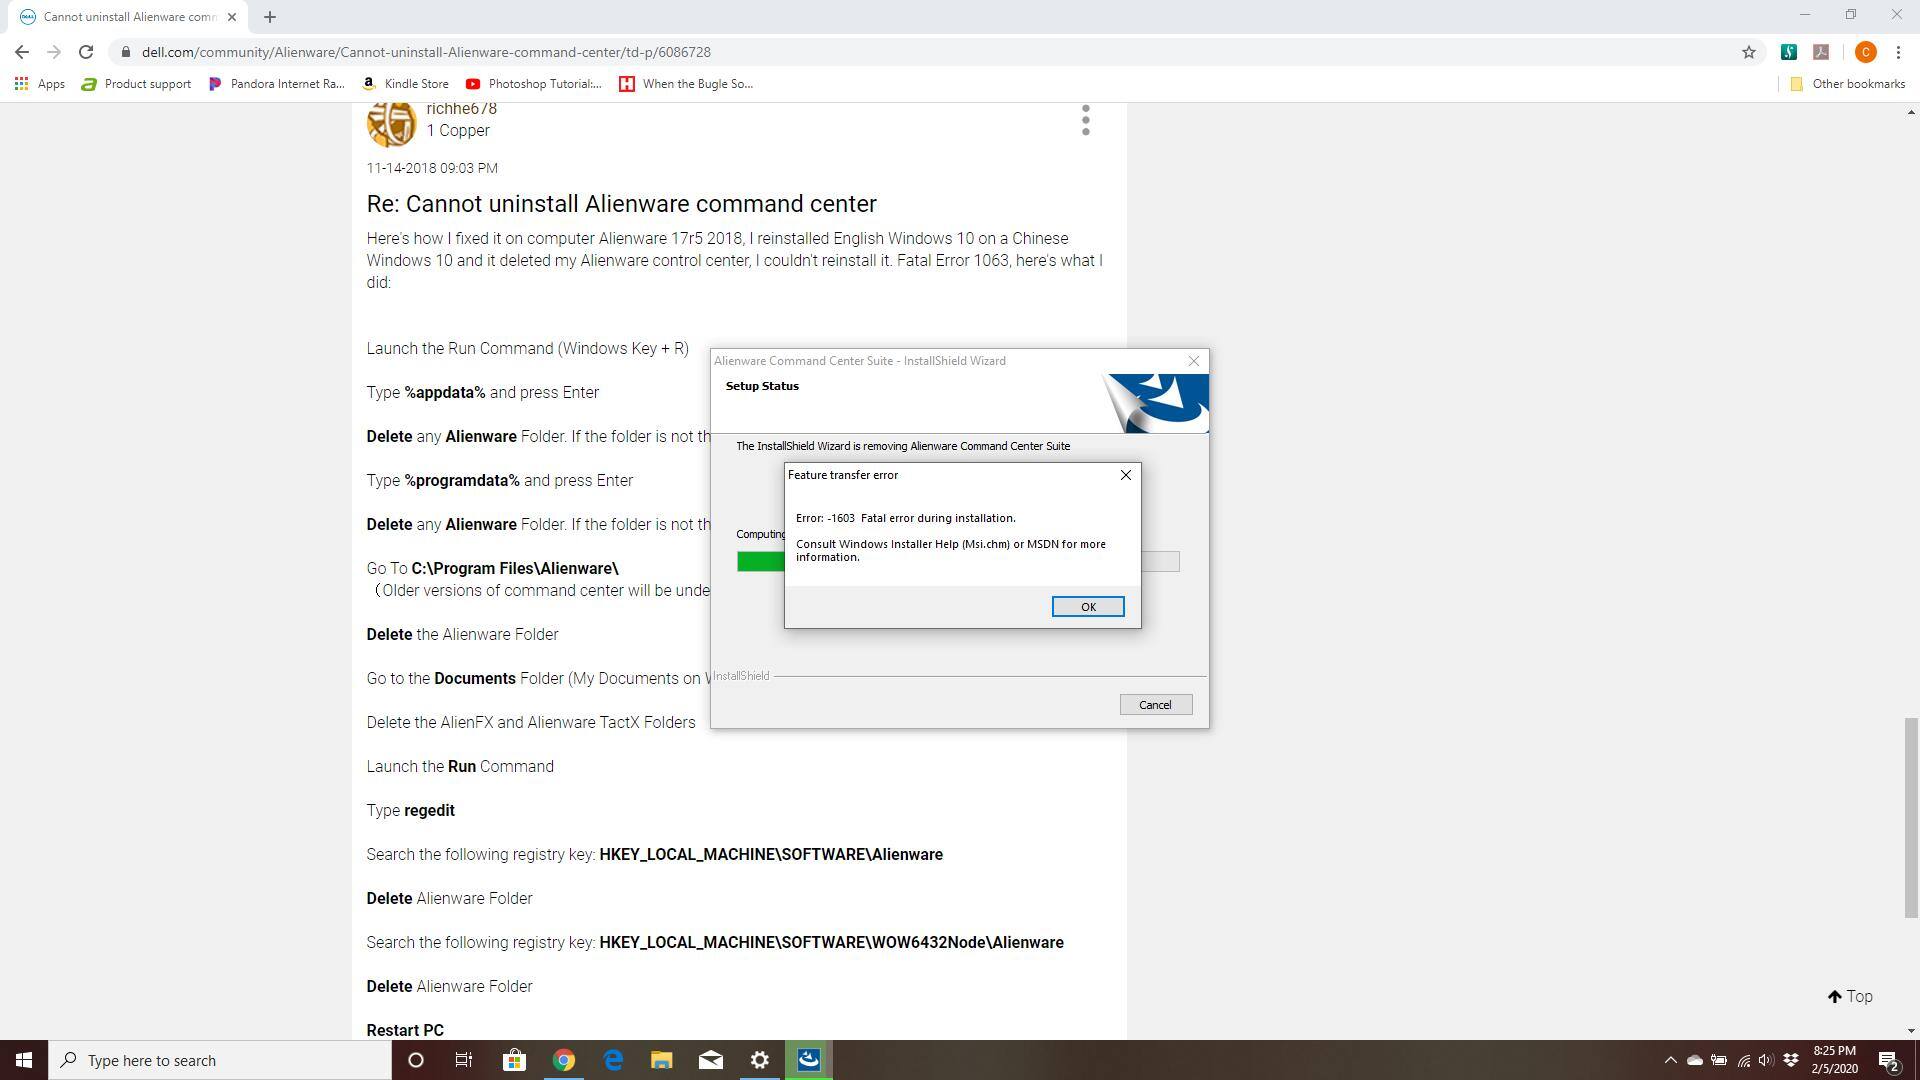Open Task View in the taskbar

(x=464, y=1060)
